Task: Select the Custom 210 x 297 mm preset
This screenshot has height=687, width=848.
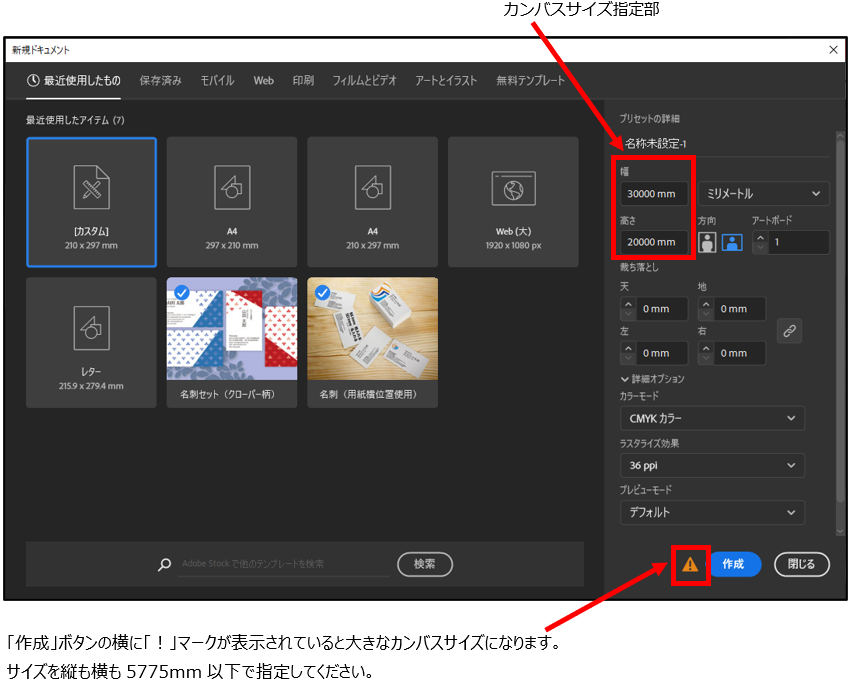Action: tap(92, 202)
